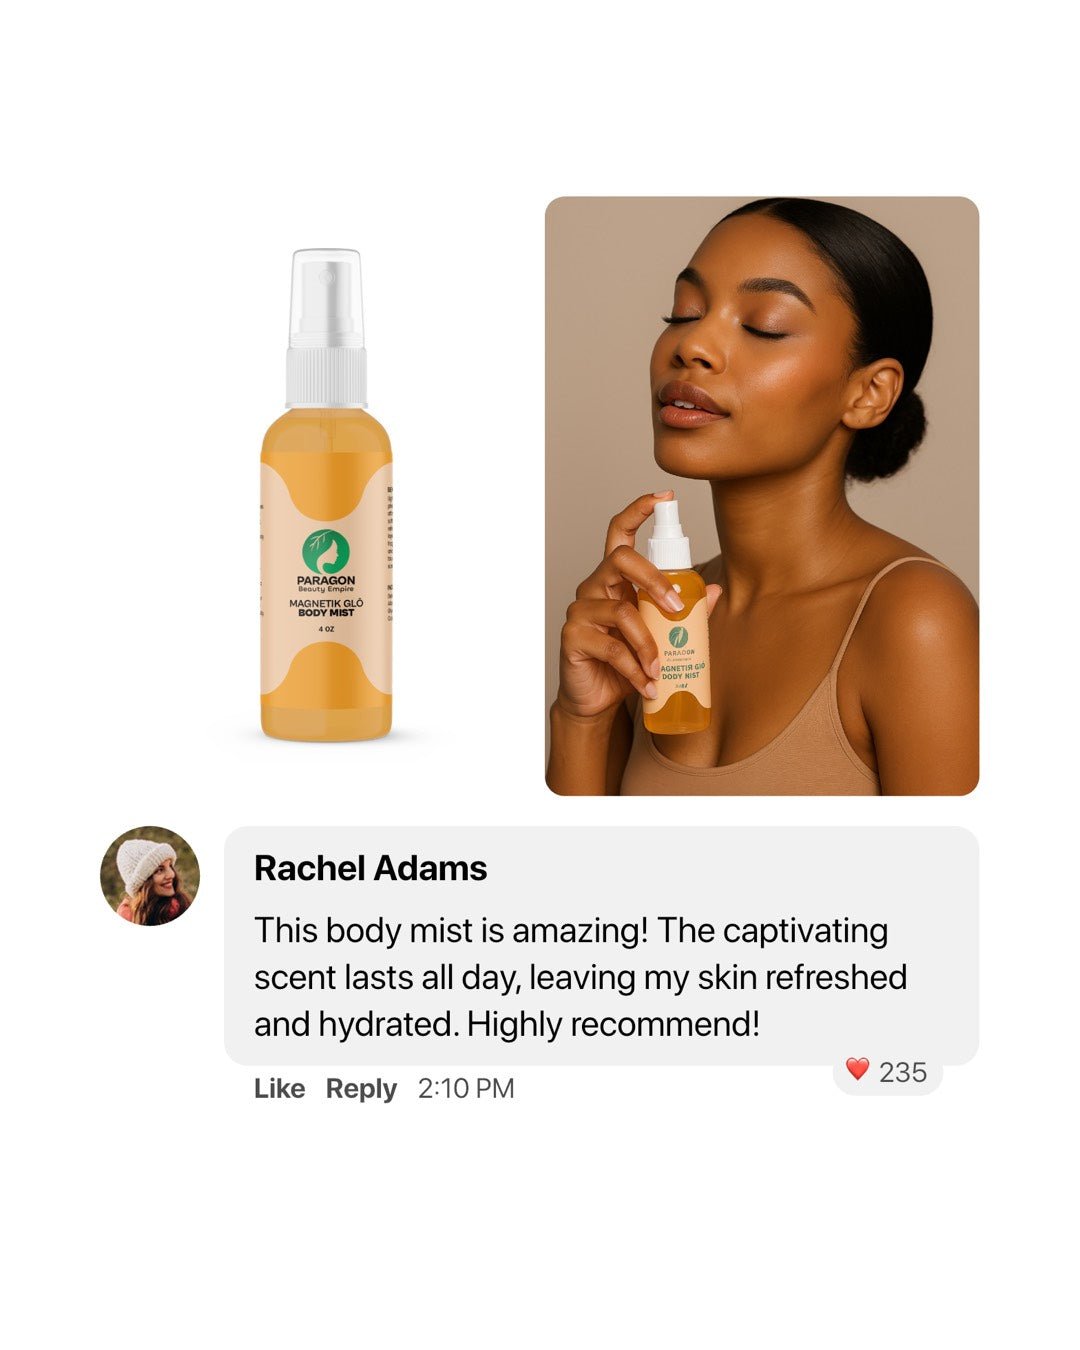Screen dimensions: 1080x1350
Task: Open the model photo with body mist
Action: pos(762,496)
